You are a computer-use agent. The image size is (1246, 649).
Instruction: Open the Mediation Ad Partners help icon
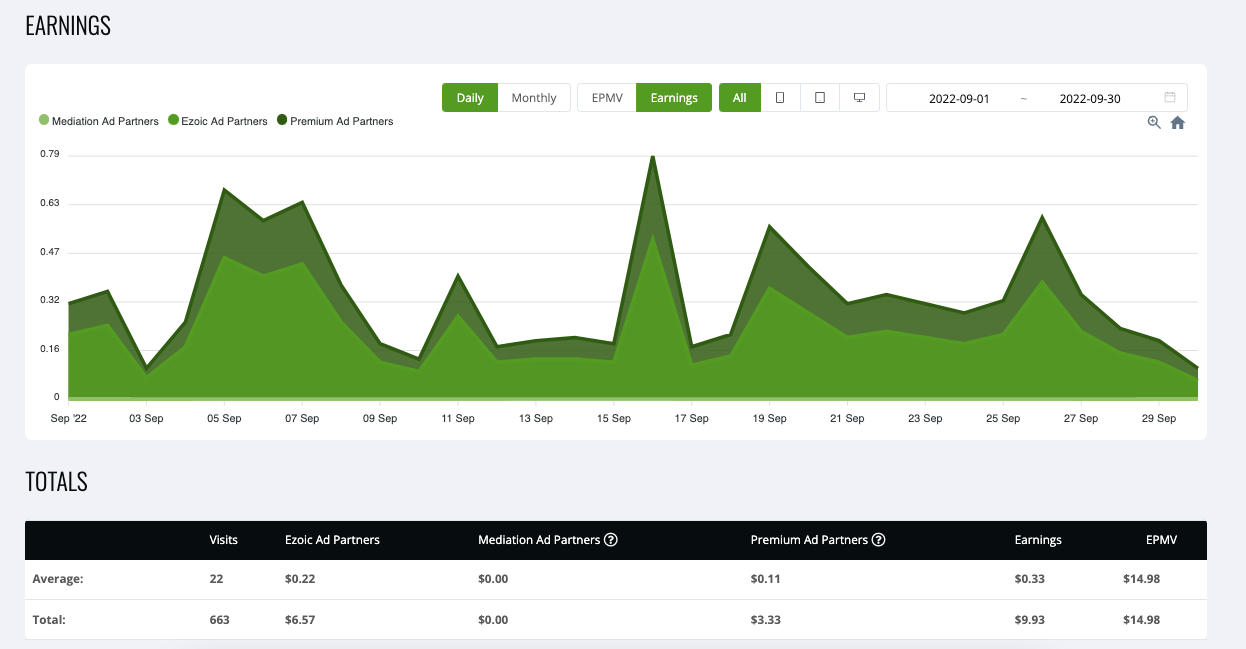pyautogui.click(x=611, y=540)
